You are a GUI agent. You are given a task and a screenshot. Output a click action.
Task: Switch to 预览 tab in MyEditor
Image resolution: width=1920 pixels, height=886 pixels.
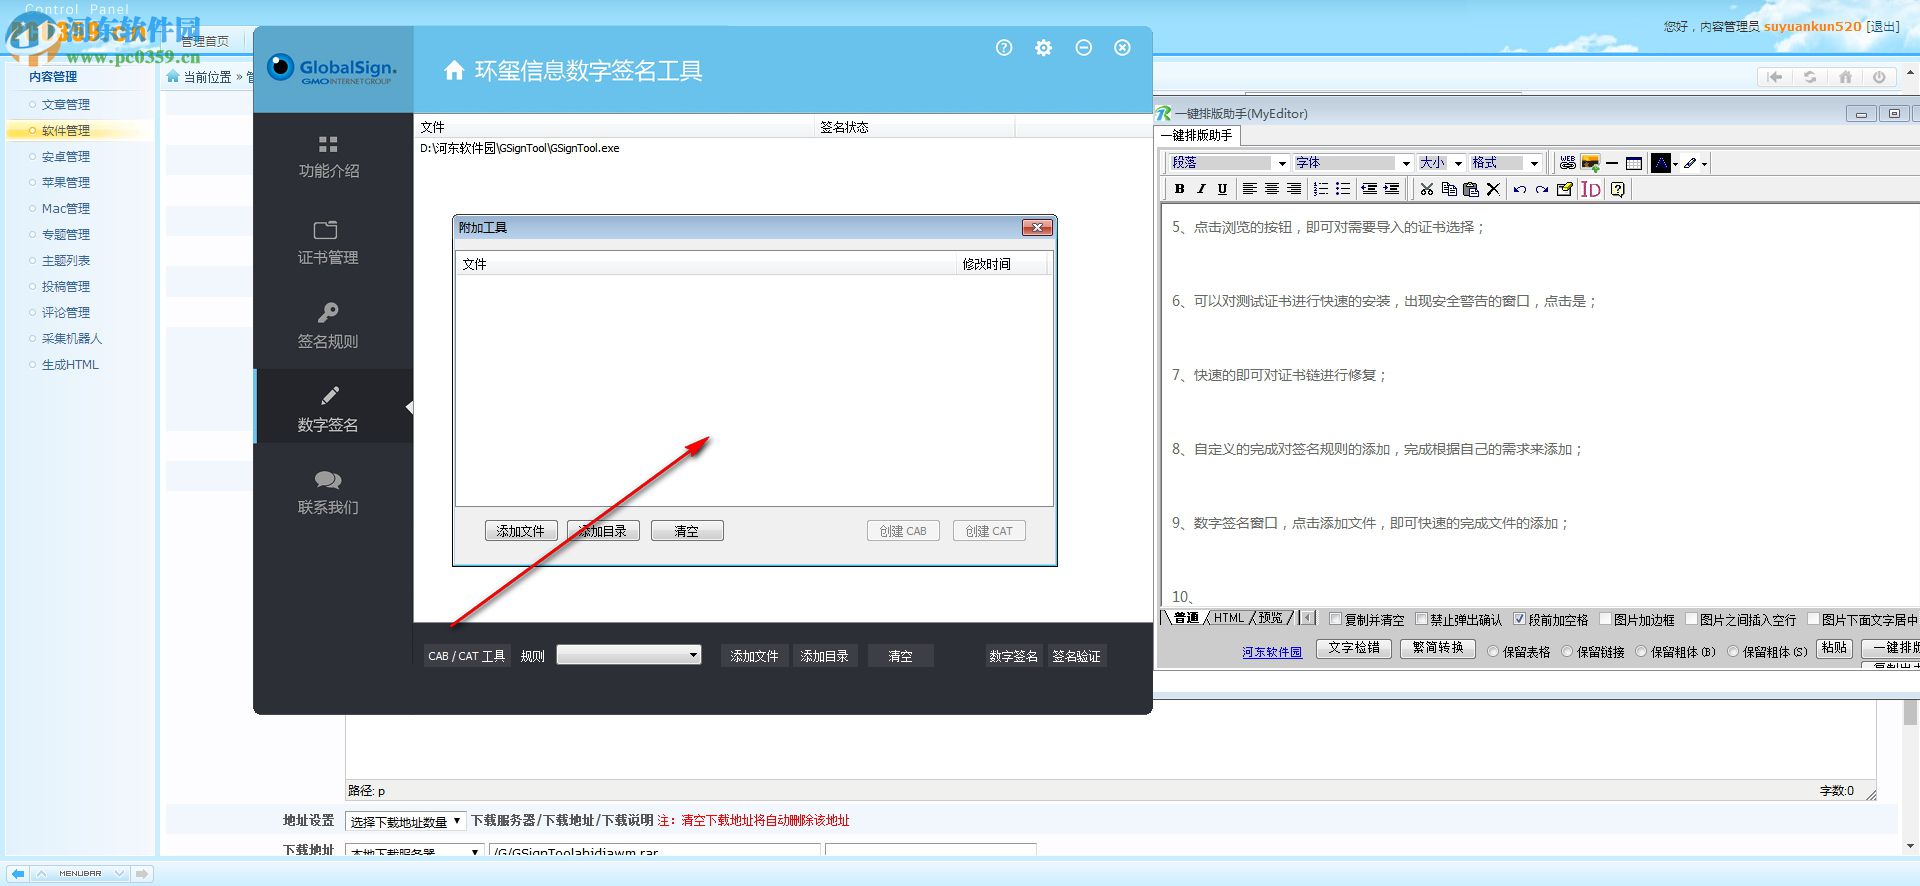1270,618
